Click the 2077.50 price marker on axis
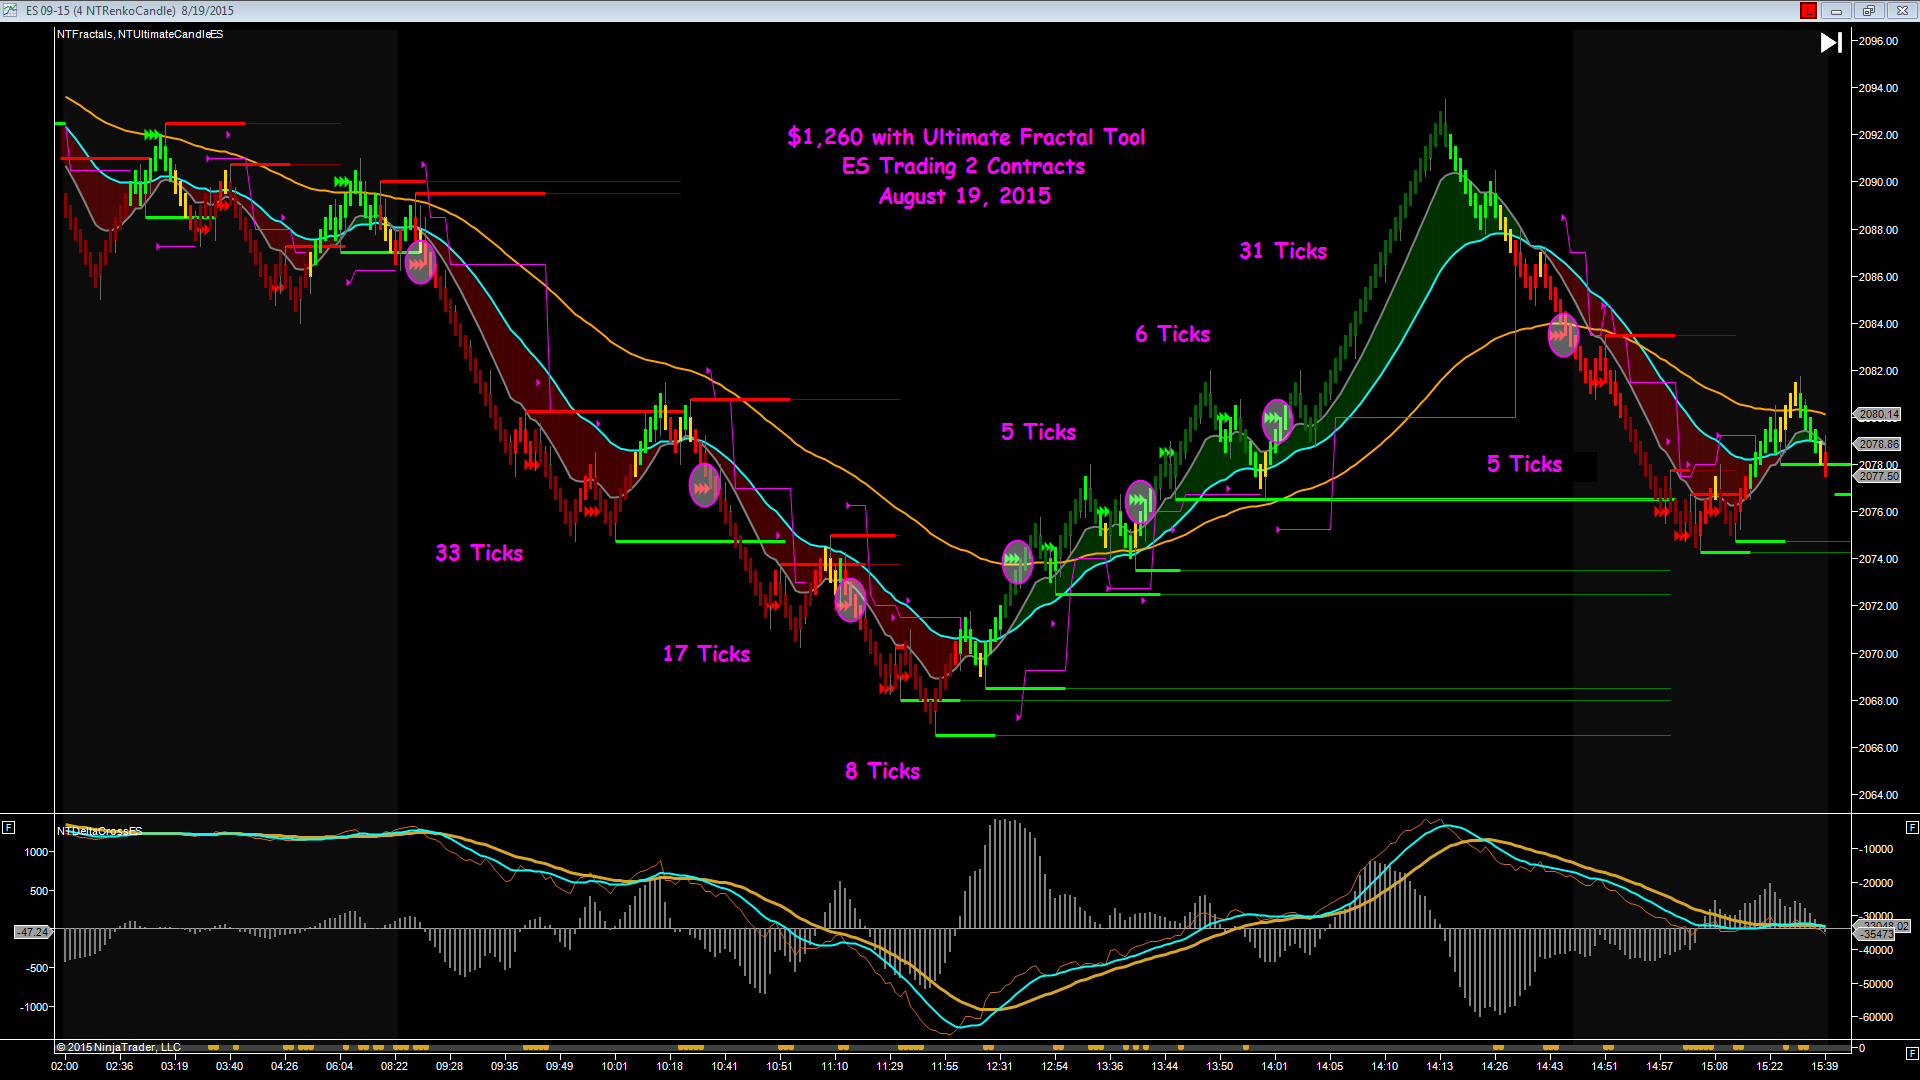The height and width of the screenshot is (1080, 1920). (x=1878, y=476)
